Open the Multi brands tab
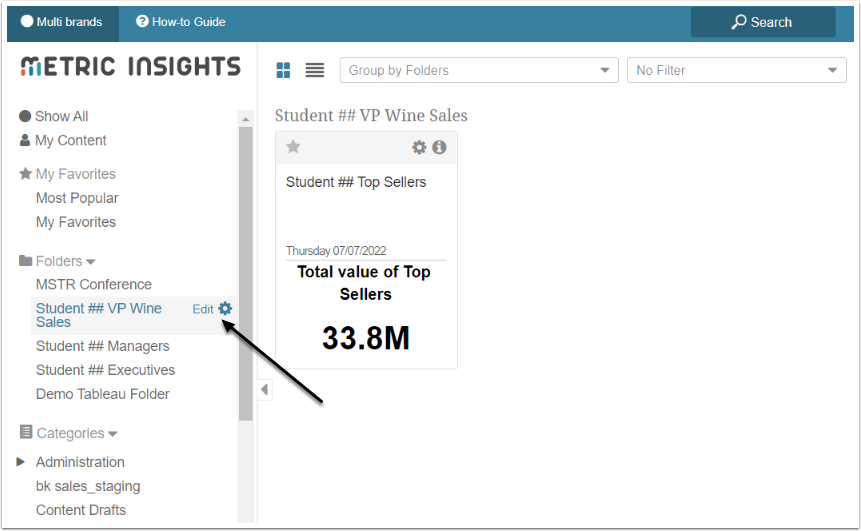Image resolution: width=861 pixels, height=531 pixels. tap(62, 21)
